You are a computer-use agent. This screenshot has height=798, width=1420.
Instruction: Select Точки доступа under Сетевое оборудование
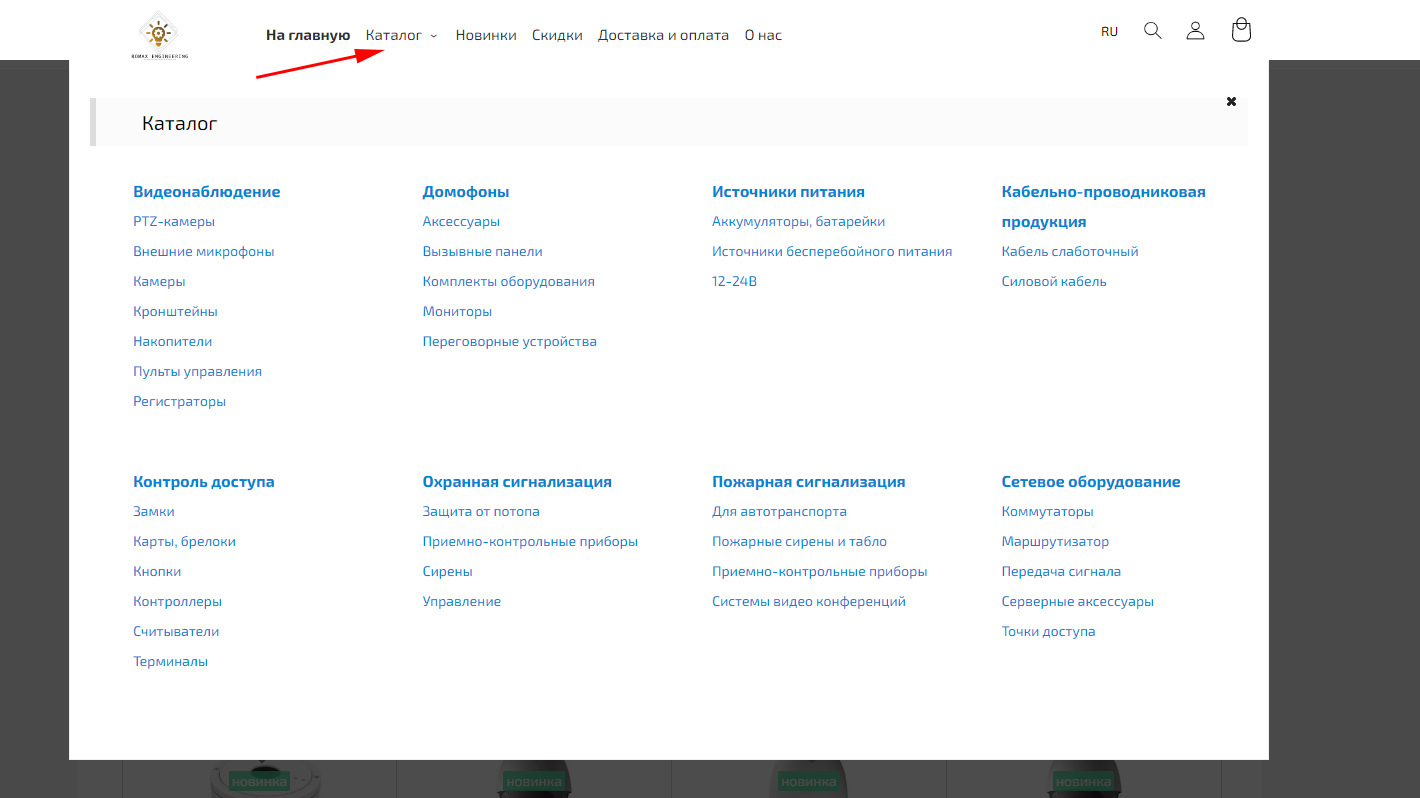pyautogui.click(x=1048, y=632)
